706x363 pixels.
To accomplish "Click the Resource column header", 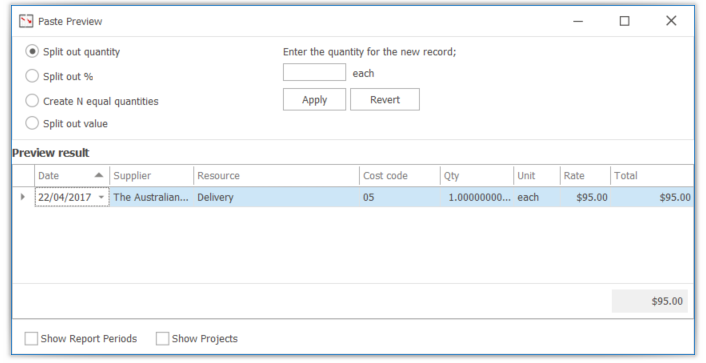I will pos(276,176).
